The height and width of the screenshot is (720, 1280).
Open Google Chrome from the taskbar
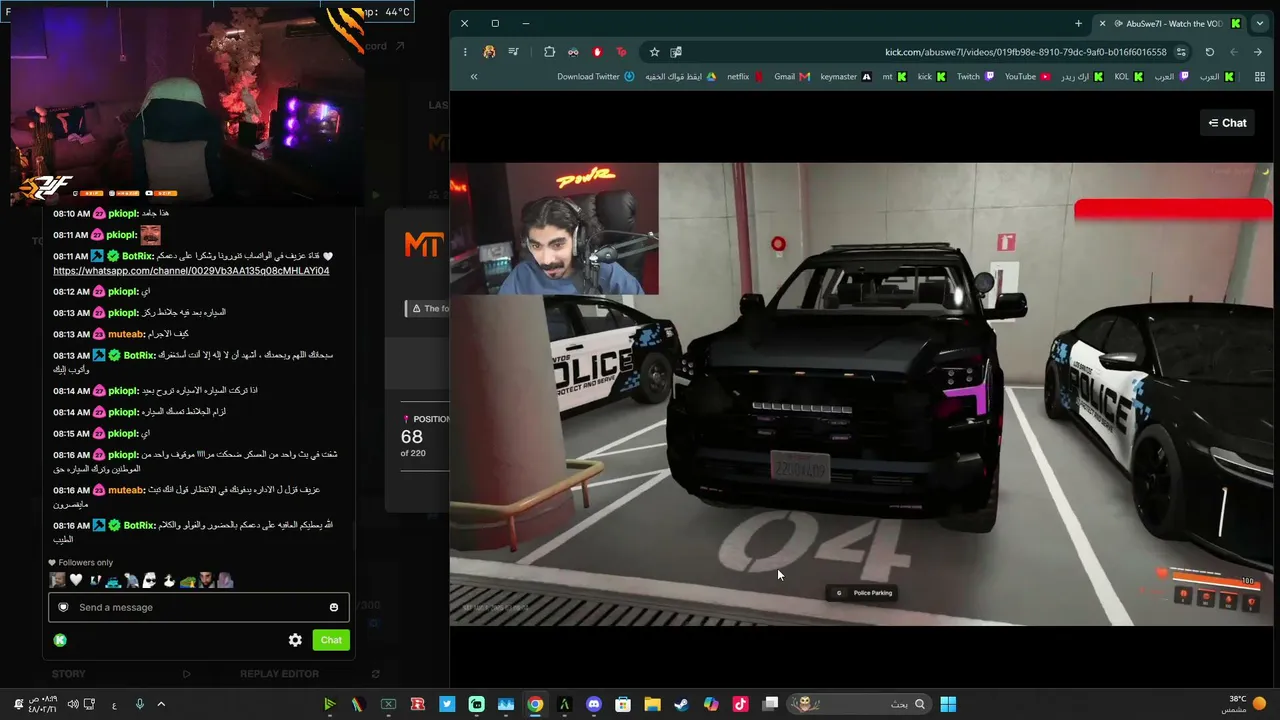click(x=535, y=704)
